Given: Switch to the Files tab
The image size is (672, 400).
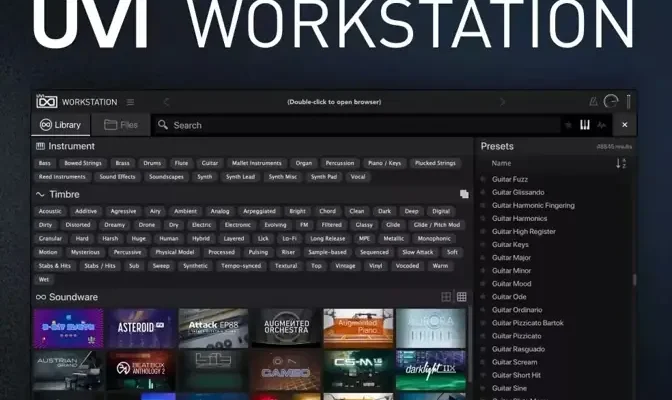Looking at the screenshot, I should coord(120,125).
